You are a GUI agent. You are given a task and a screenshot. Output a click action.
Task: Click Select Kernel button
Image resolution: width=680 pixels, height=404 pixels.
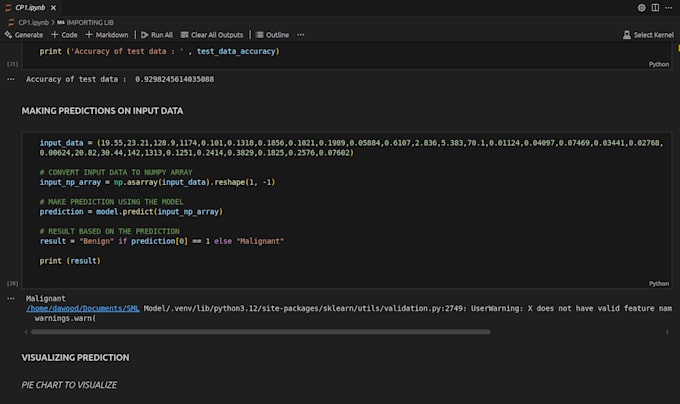click(648, 35)
